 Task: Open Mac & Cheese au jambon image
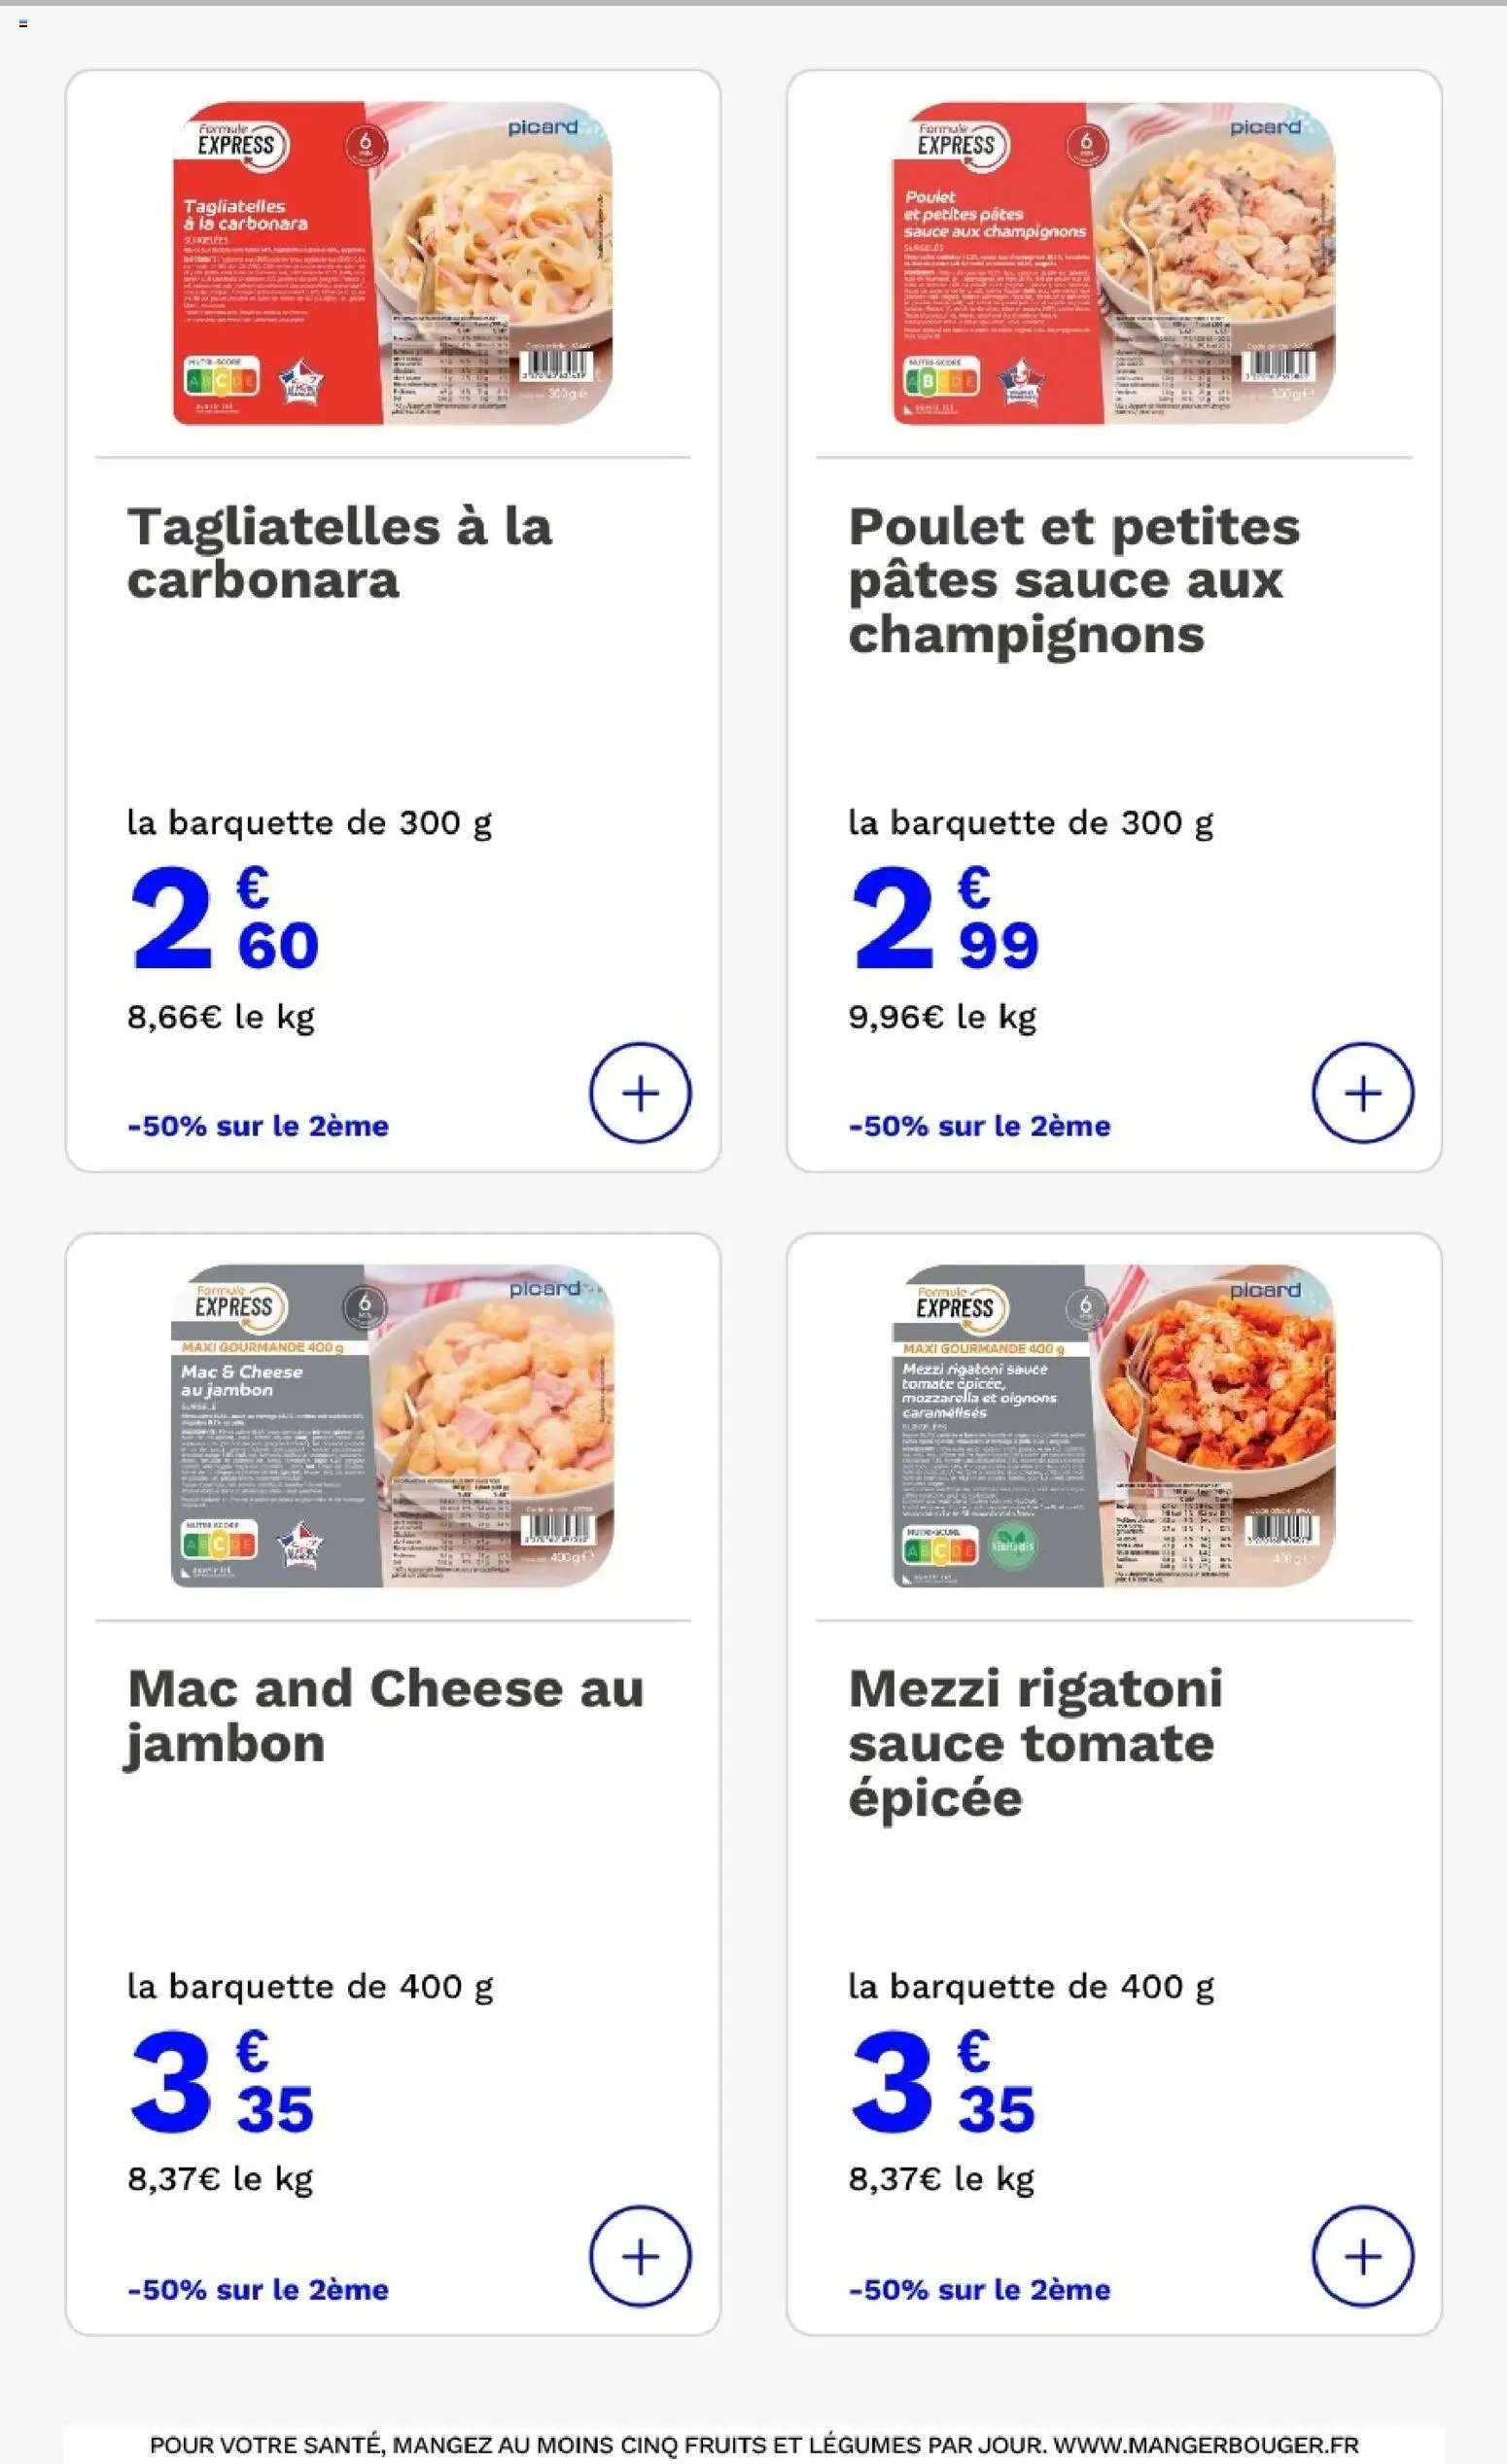[x=393, y=1426]
